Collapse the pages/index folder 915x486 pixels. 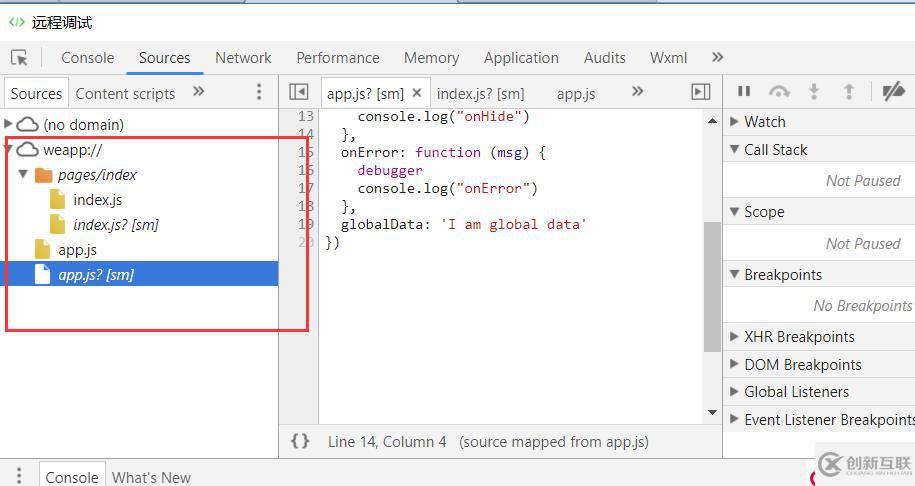[x=24, y=174]
